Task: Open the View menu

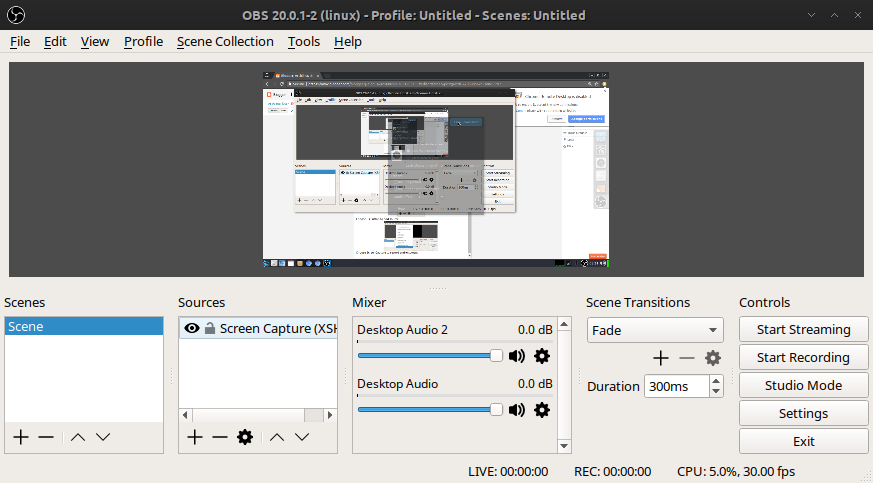Action: (95, 42)
